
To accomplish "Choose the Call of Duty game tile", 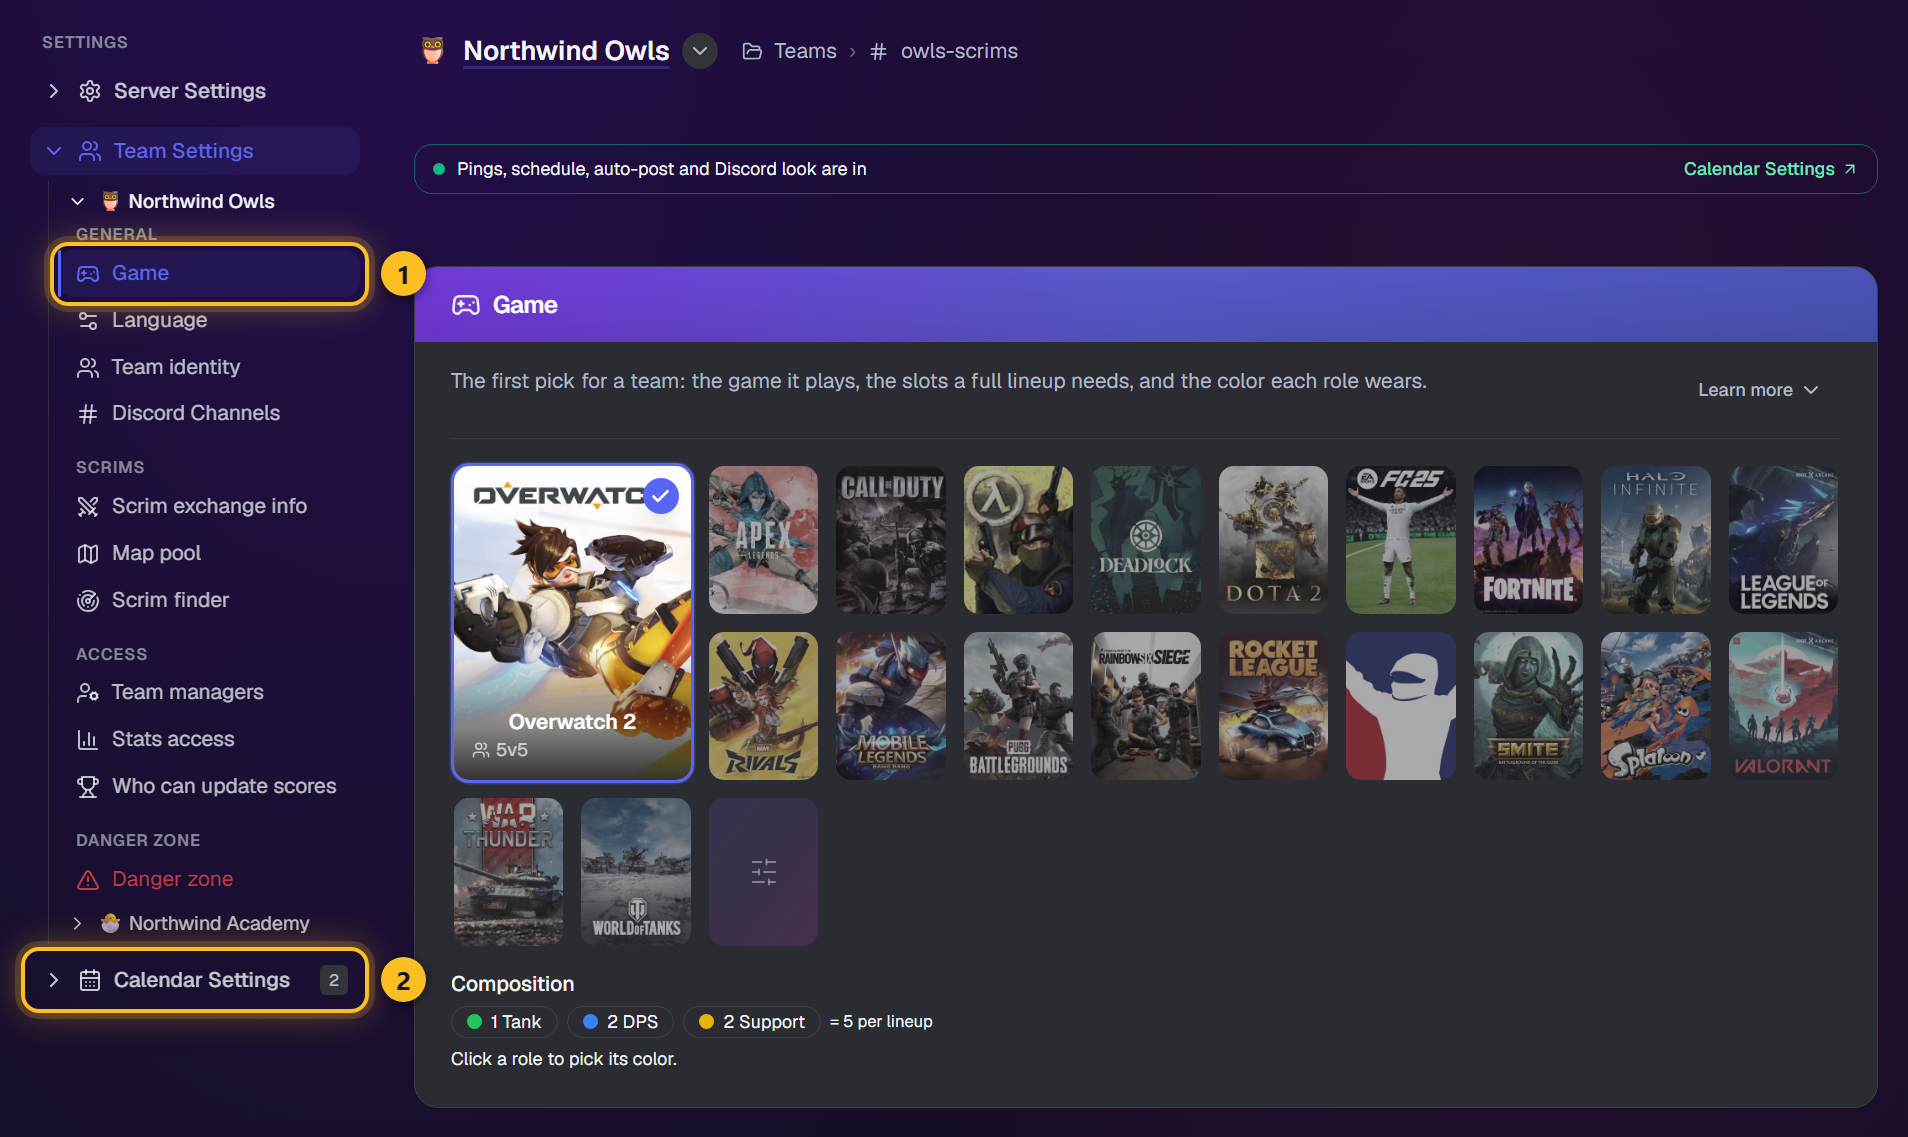I will point(891,540).
